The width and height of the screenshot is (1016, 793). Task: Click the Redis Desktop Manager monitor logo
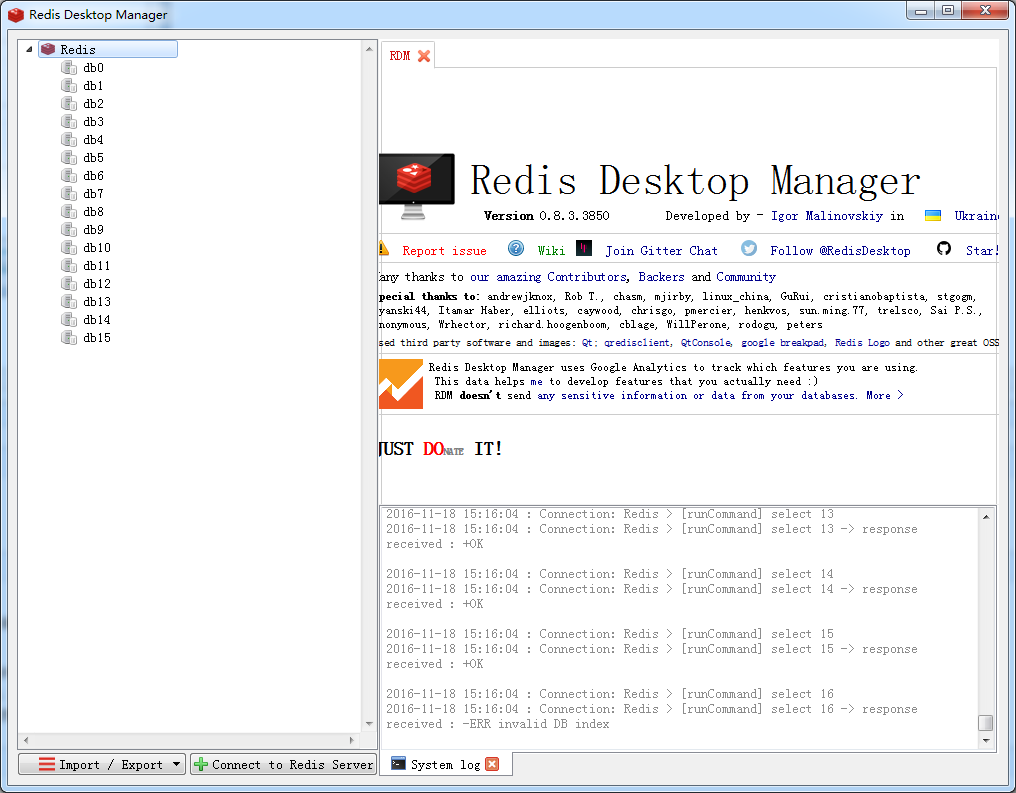[417, 187]
